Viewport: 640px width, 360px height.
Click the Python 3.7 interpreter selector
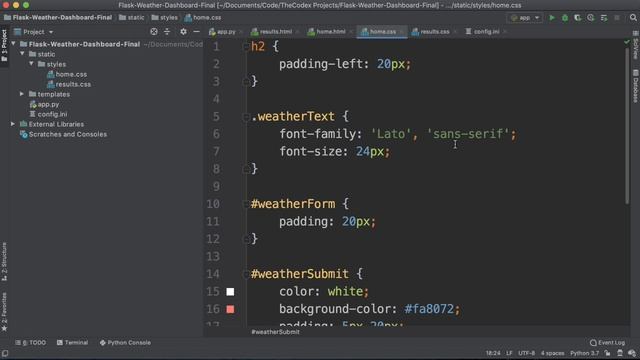pos(584,353)
